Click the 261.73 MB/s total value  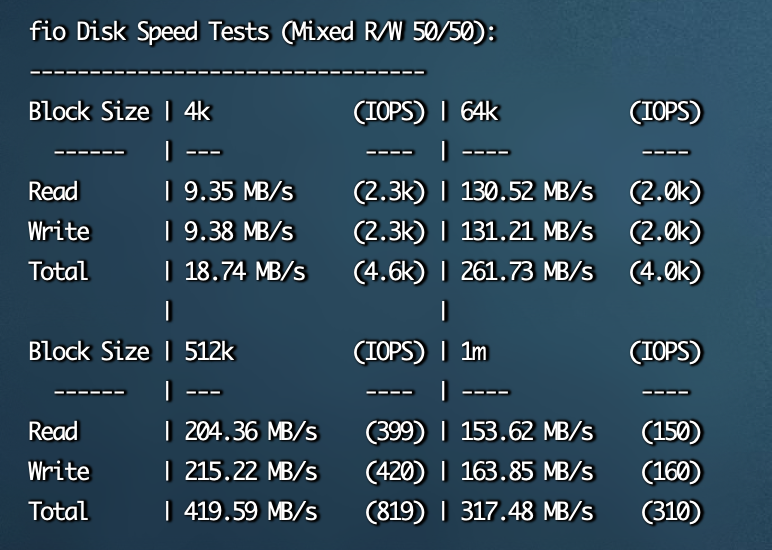(x=527, y=271)
